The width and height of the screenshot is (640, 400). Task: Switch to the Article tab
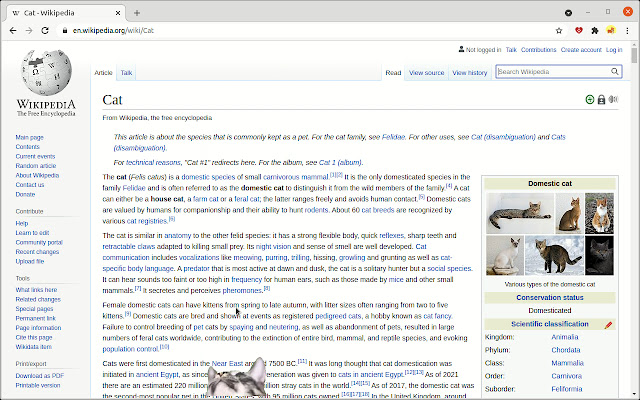[x=103, y=73]
